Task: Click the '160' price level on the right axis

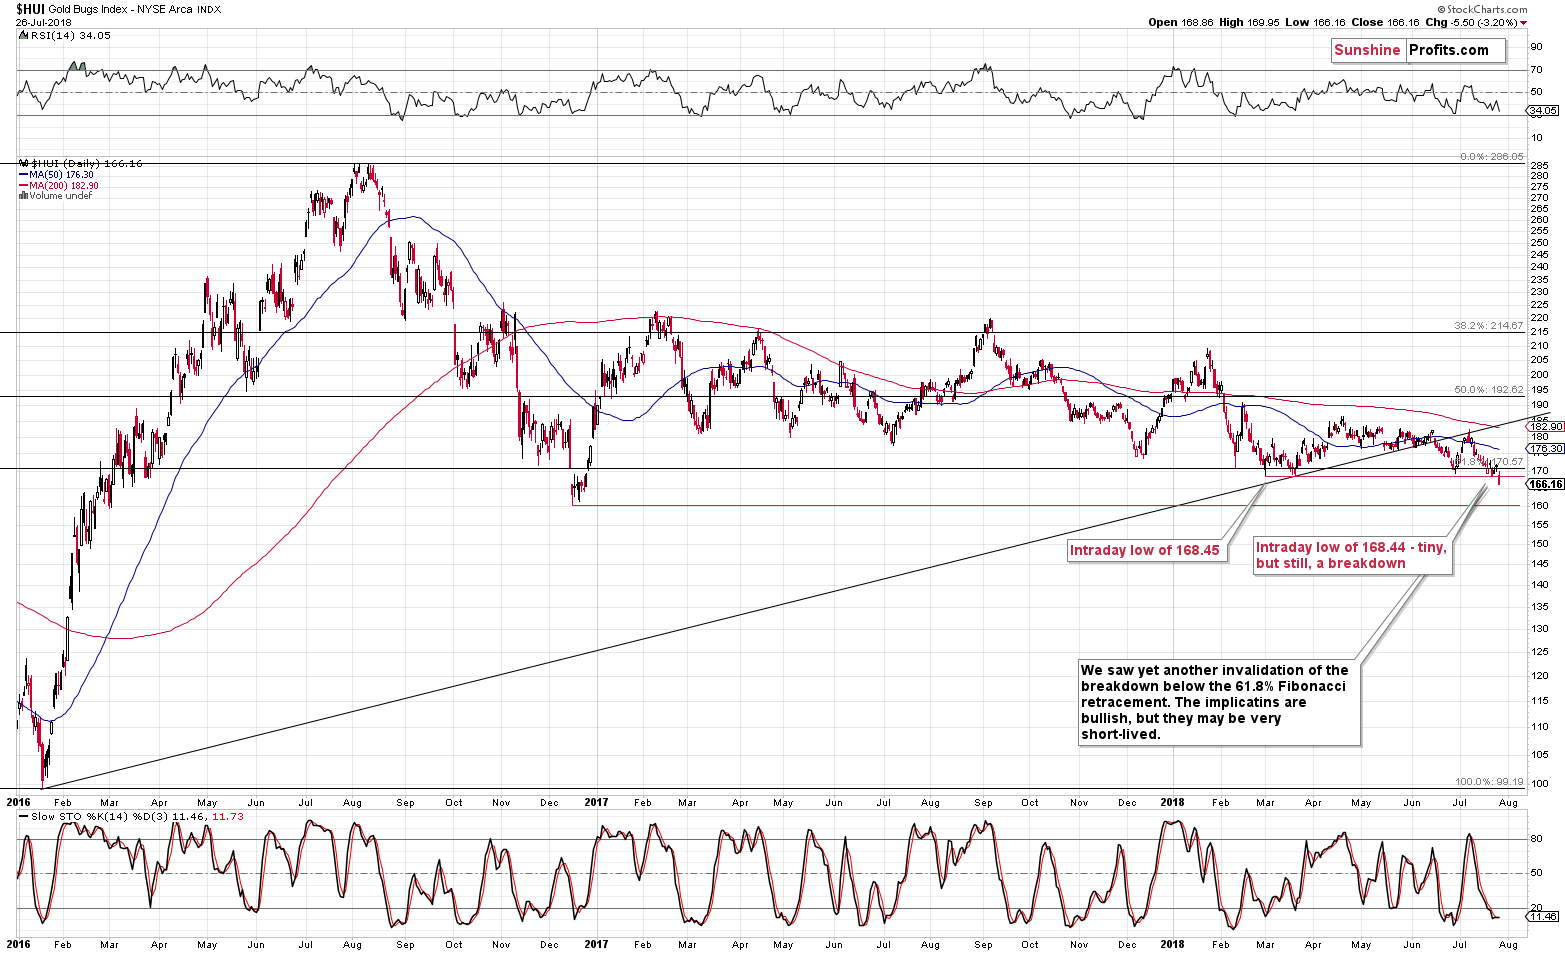Action: point(1539,506)
